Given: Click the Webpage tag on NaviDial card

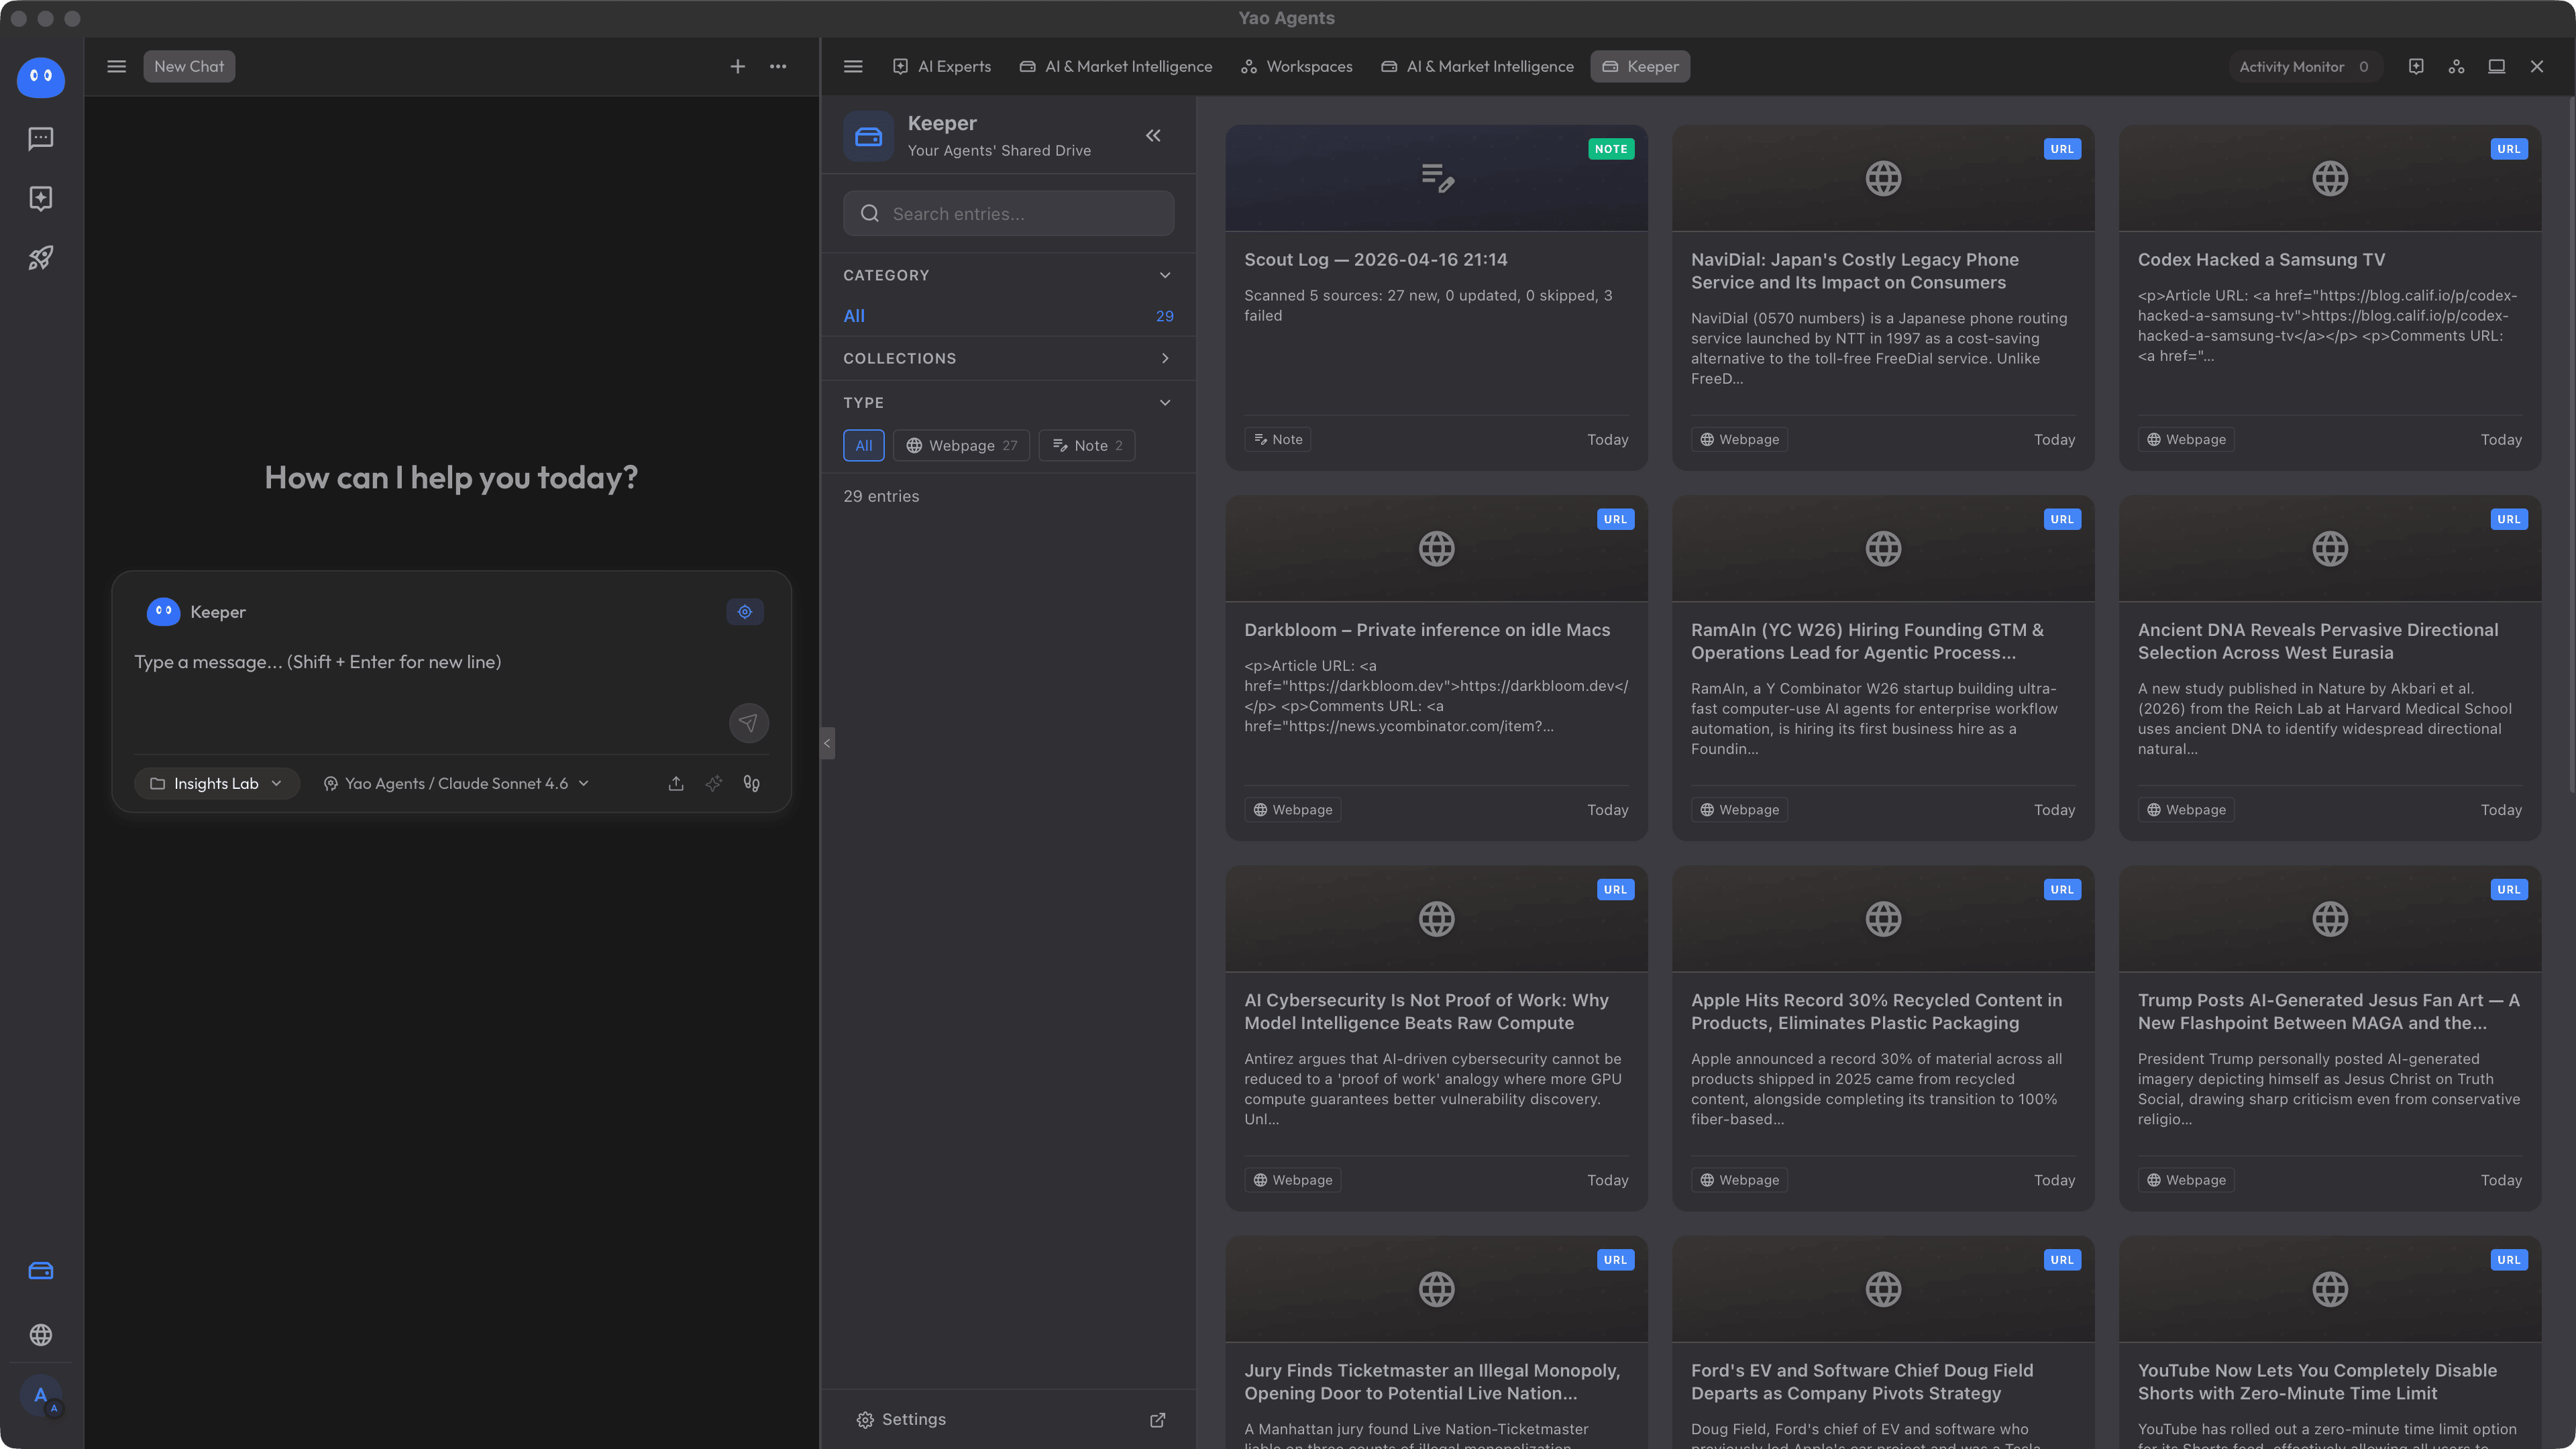Looking at the screenshot, I should click(1739, 440).
